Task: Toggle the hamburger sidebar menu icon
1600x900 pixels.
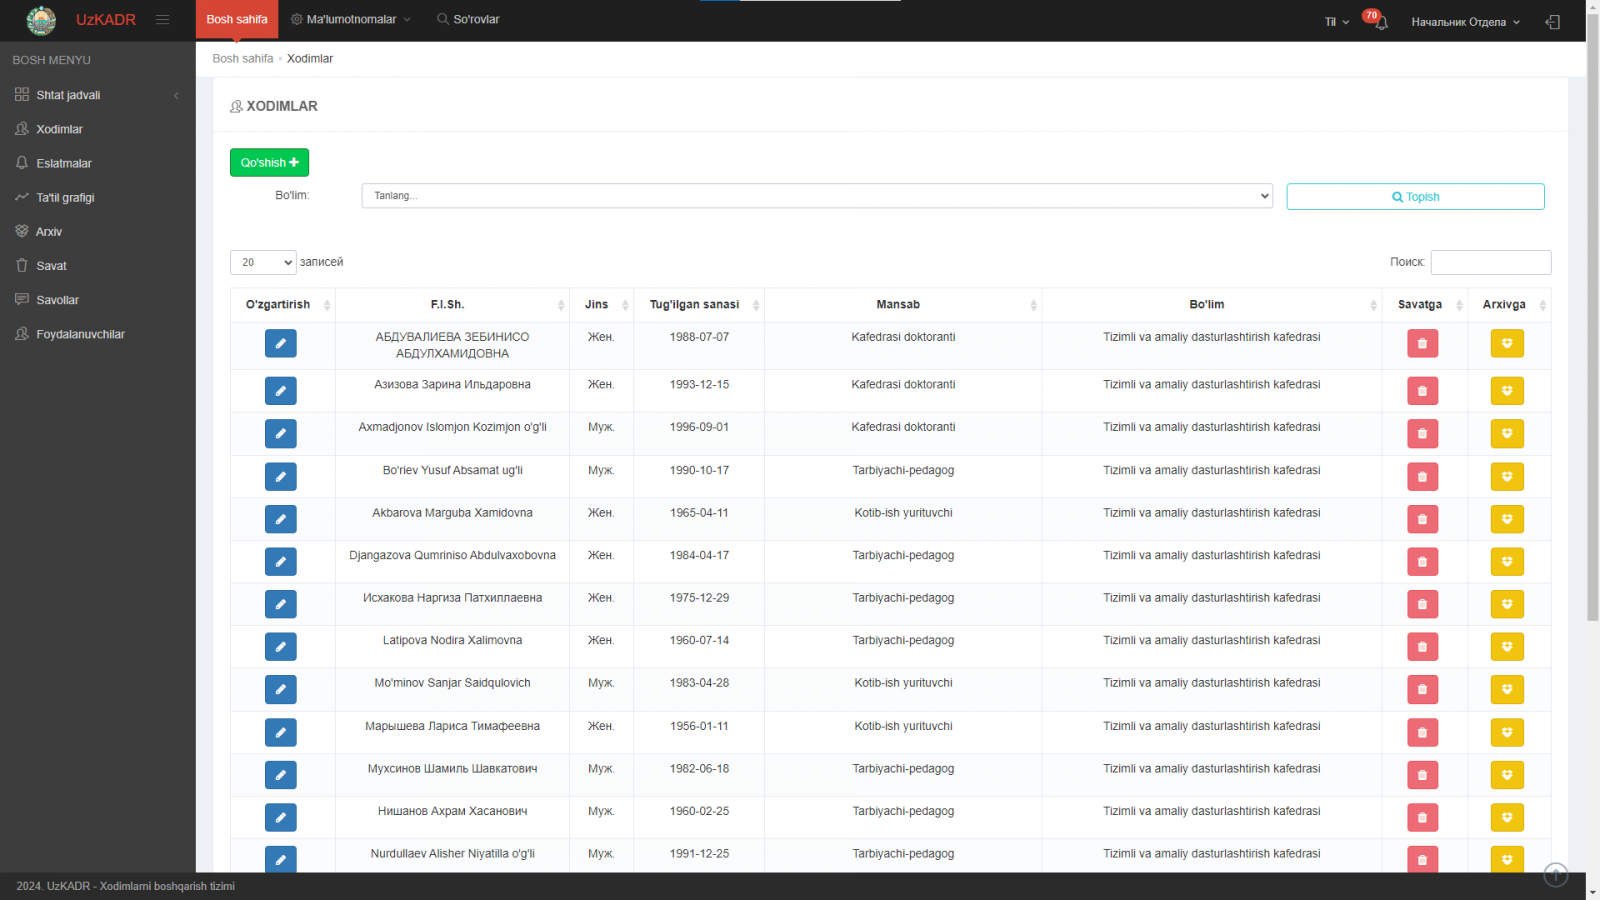Action: (162, 19)
